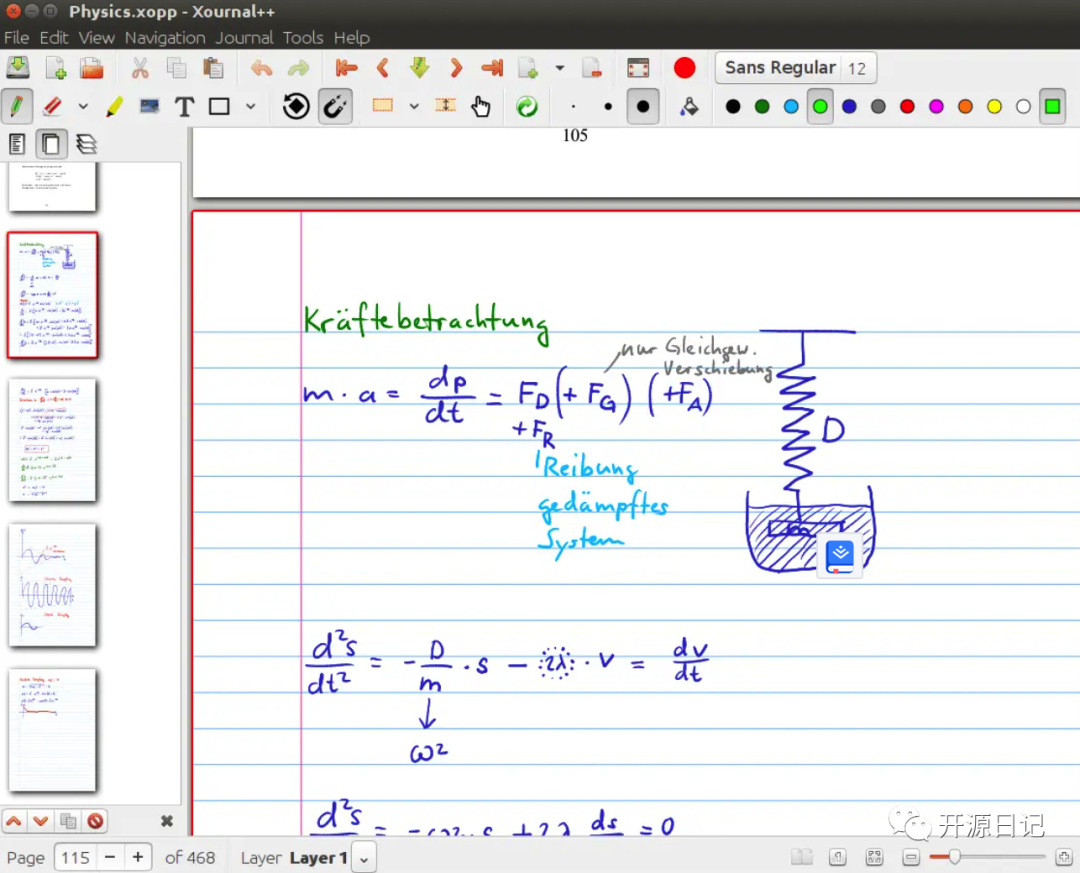This screenshot has height=873, width=1080.
Task: Choose the Select Rectangle tool
Action: [x=382, y=105]
